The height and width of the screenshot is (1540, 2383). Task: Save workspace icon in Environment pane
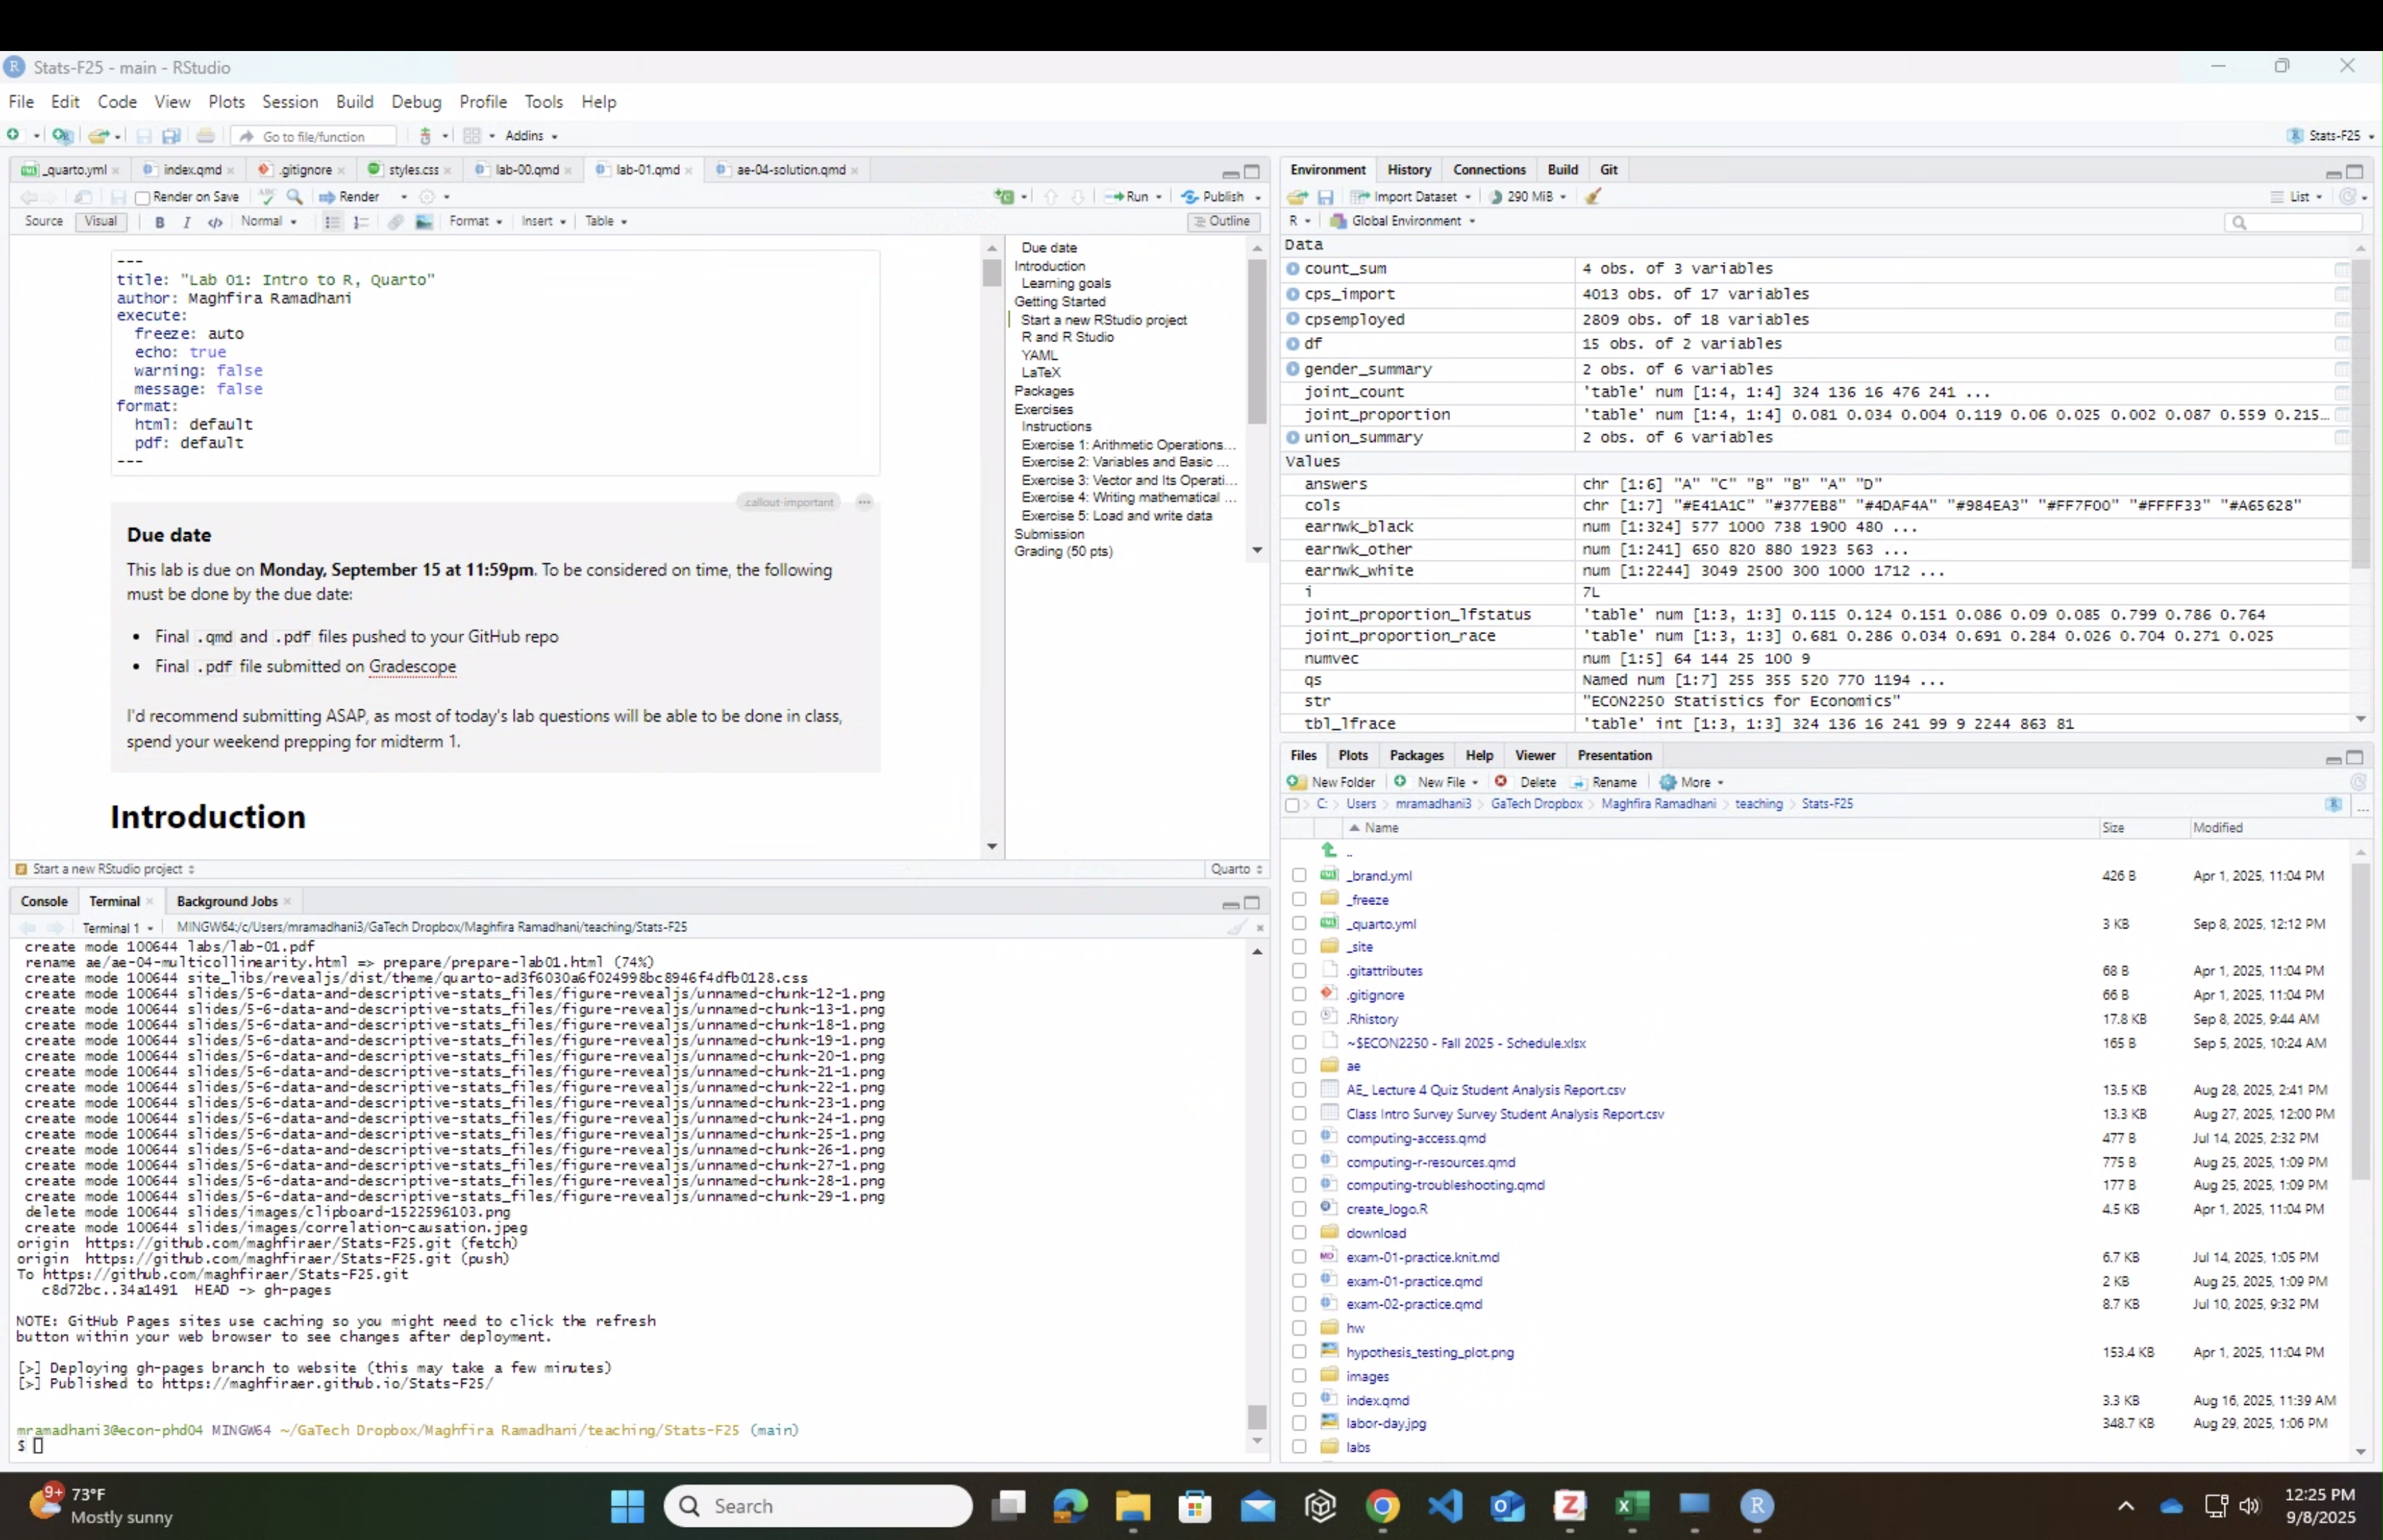point(1325,197)
